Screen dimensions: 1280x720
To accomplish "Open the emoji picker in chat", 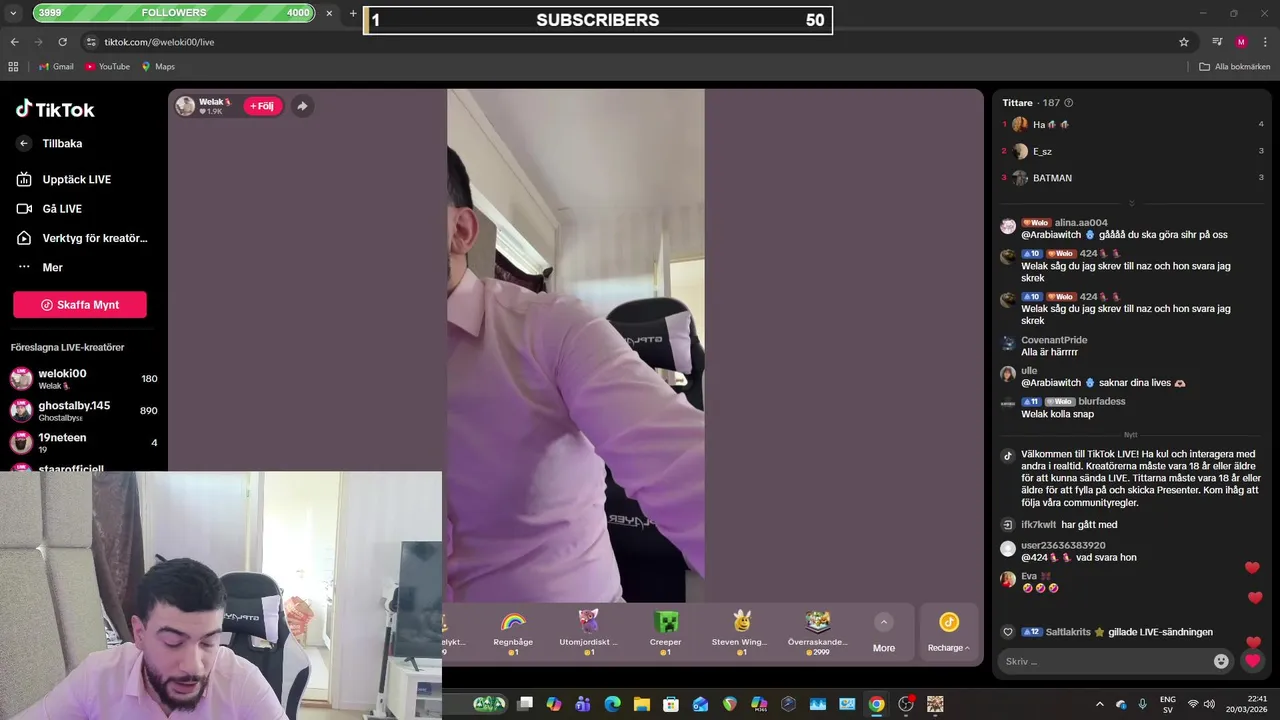I will (x=1221, y=661).
